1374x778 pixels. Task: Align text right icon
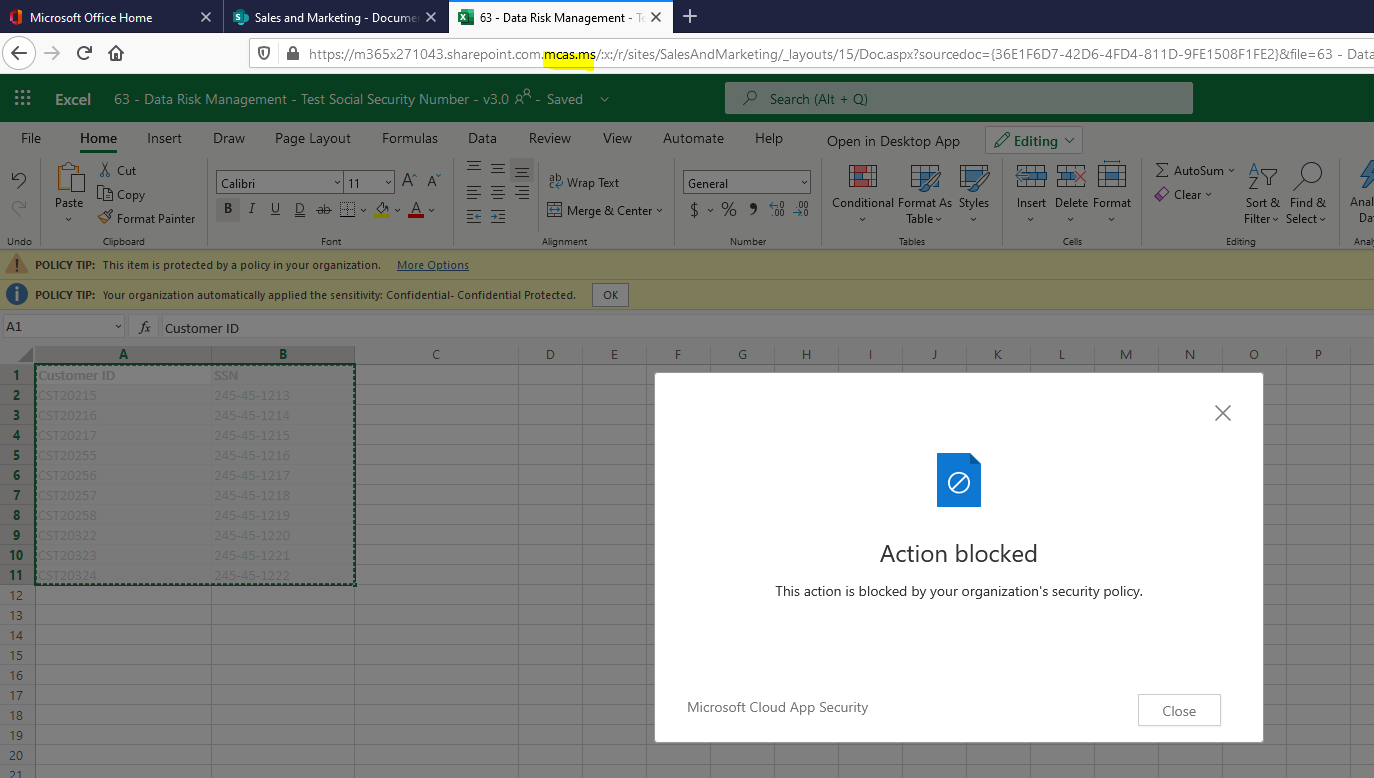[522, 192]
